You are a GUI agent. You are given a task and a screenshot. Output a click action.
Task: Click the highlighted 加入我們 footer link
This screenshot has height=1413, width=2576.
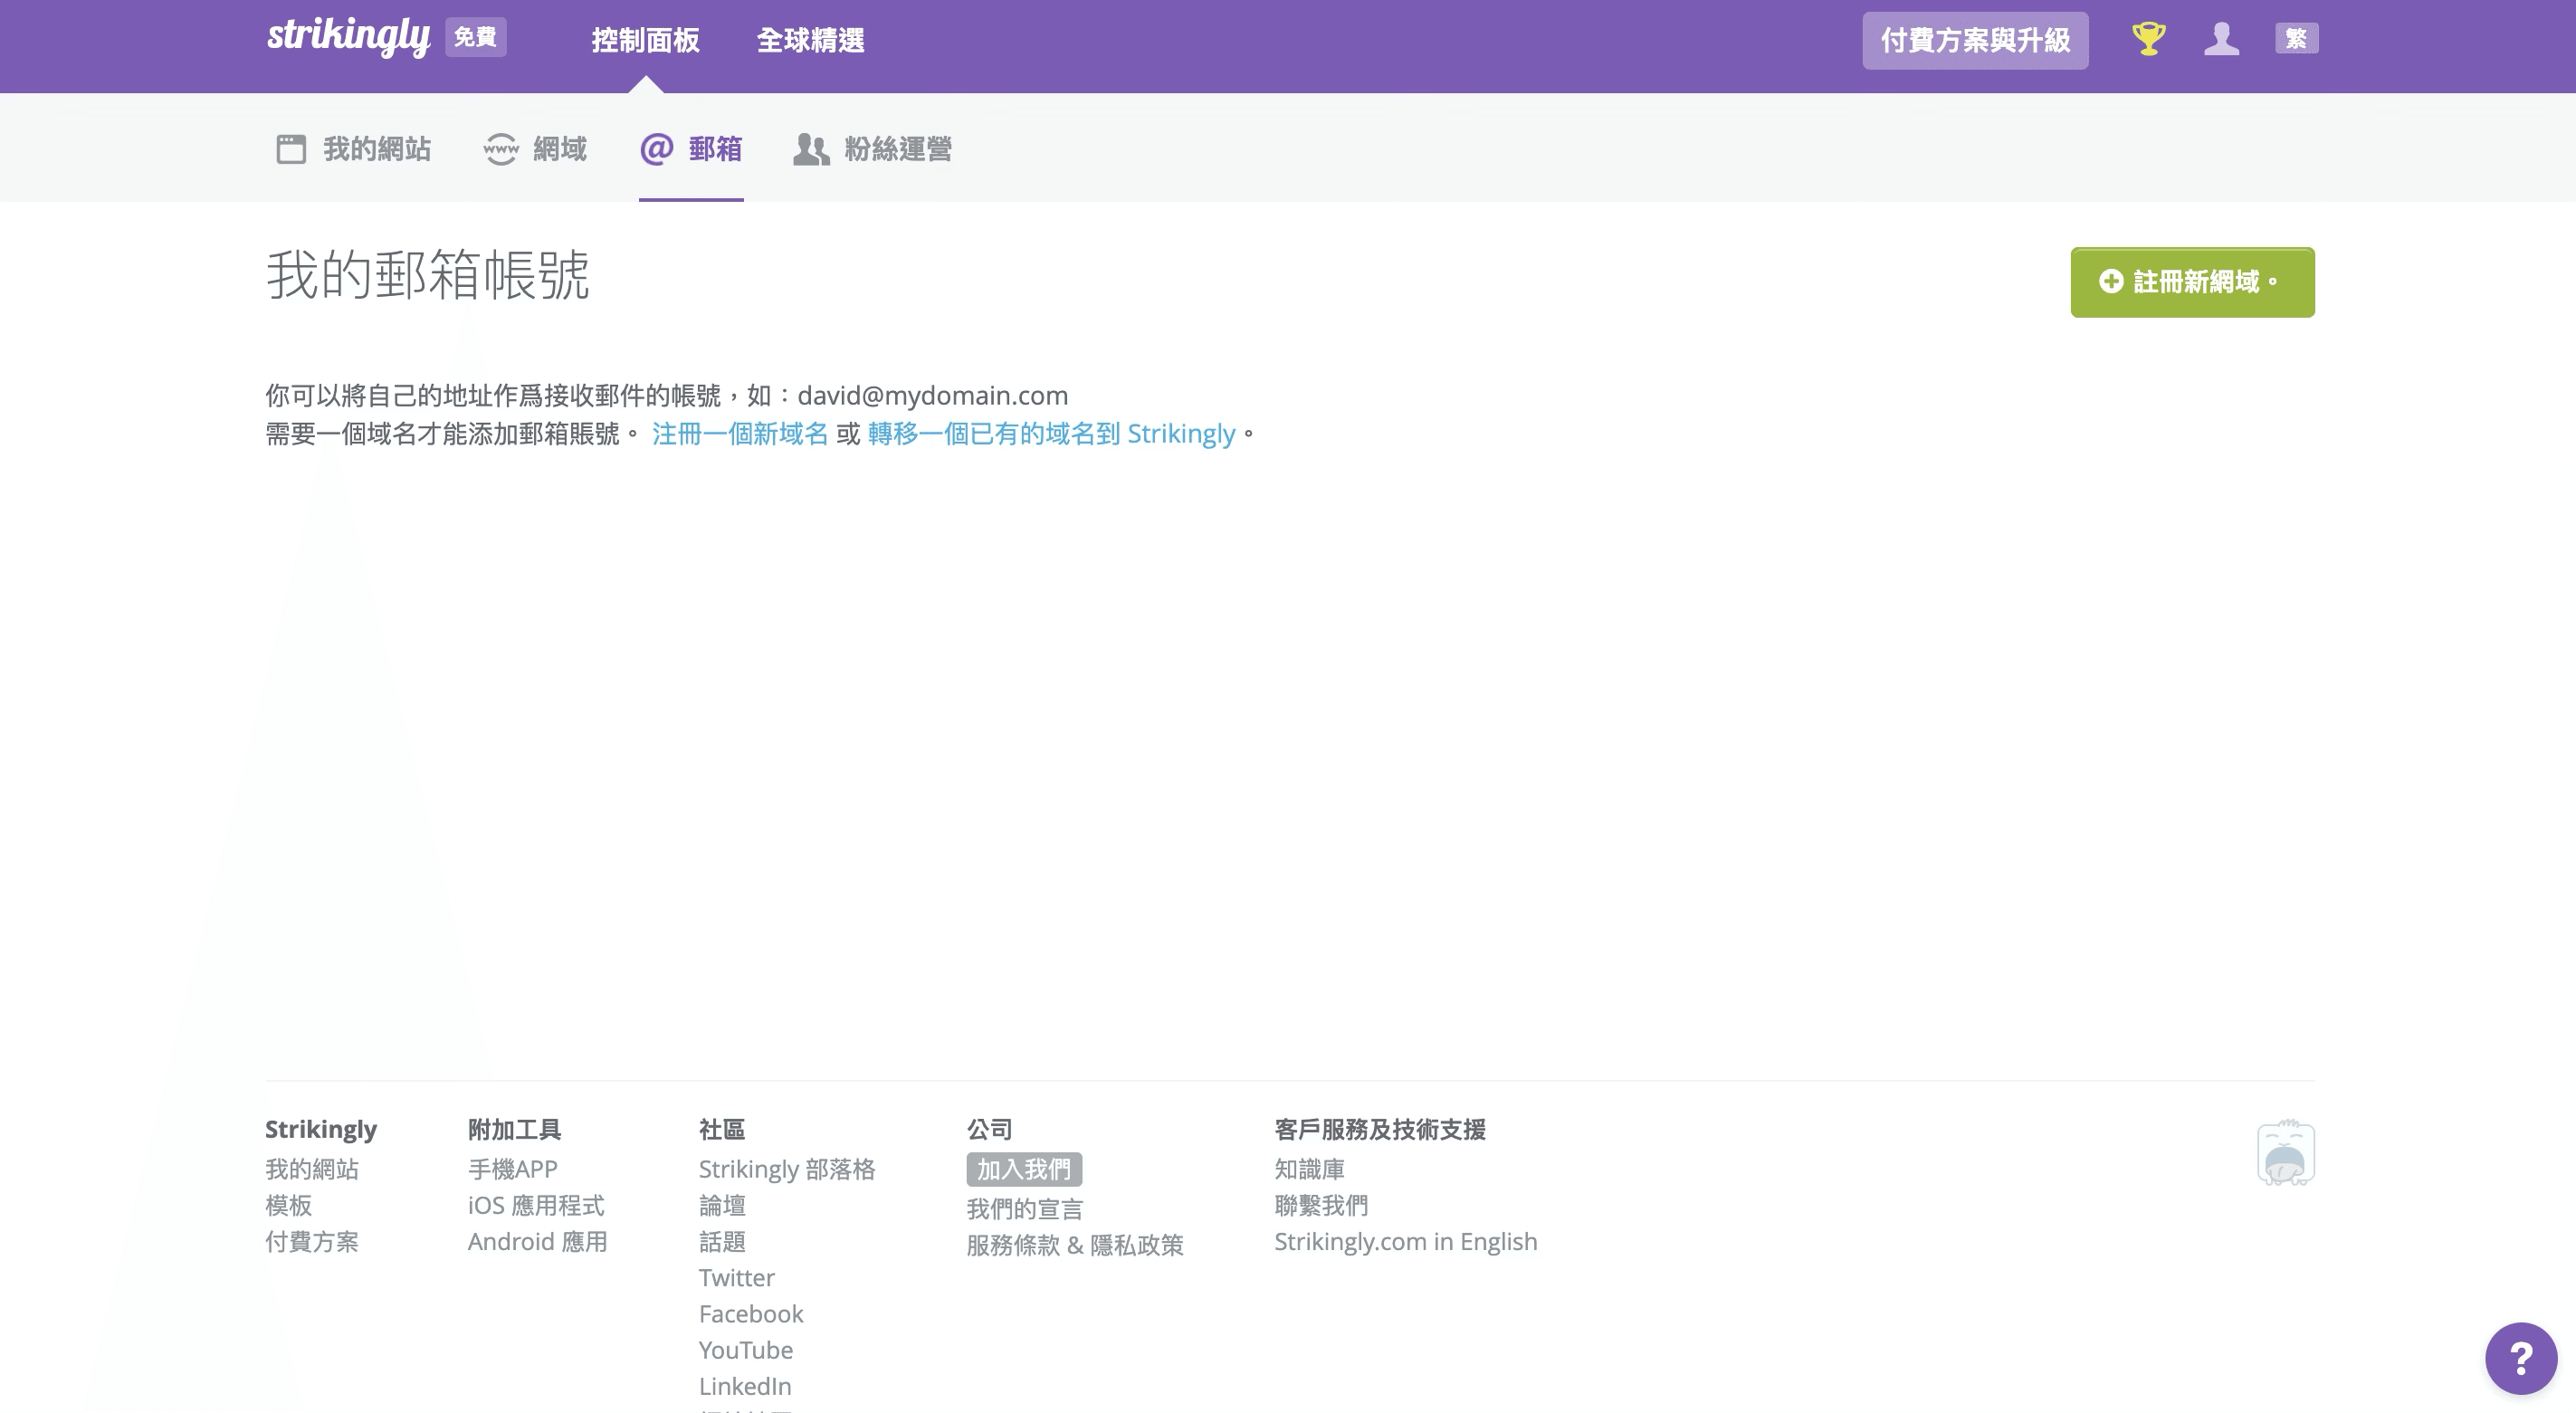[1023, 1169]
